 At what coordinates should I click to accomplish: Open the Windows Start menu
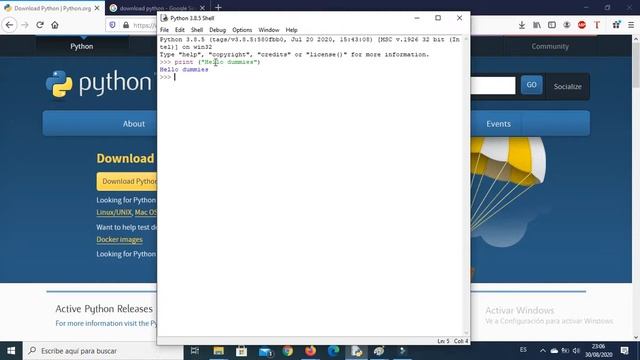click(x=11, y=351)
